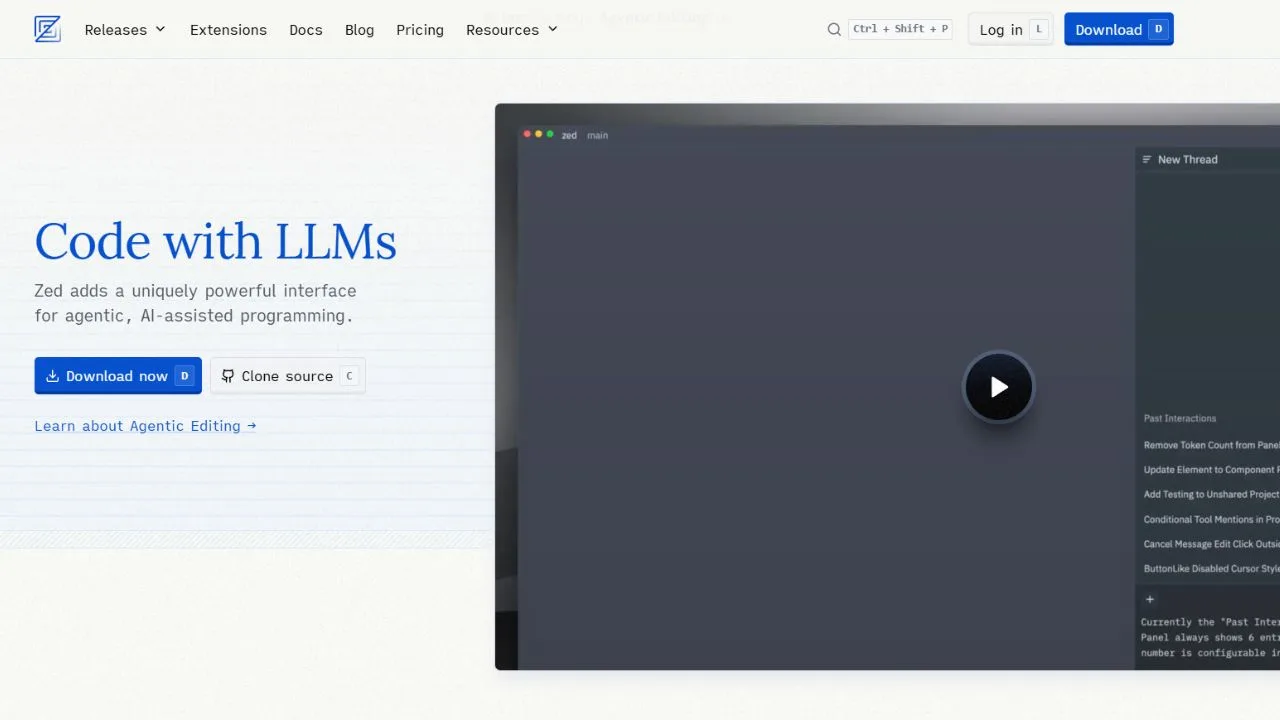This screenshot has width=1280, height=720.
Task: Click the Zed logo icon
Action: 47,29
